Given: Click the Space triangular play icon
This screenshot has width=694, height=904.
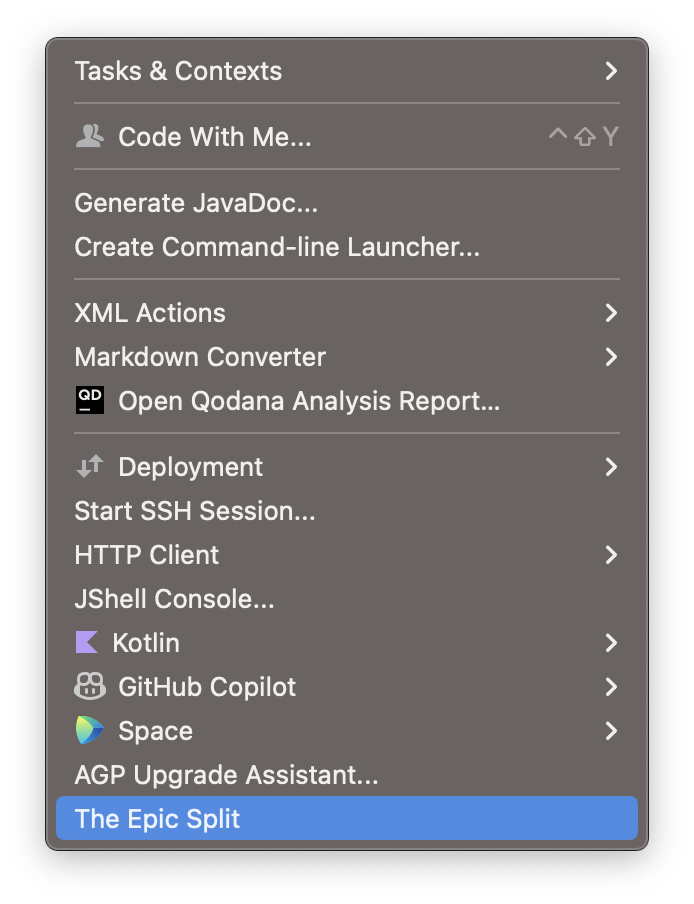Looking at the screenshot, I should 89,731.
